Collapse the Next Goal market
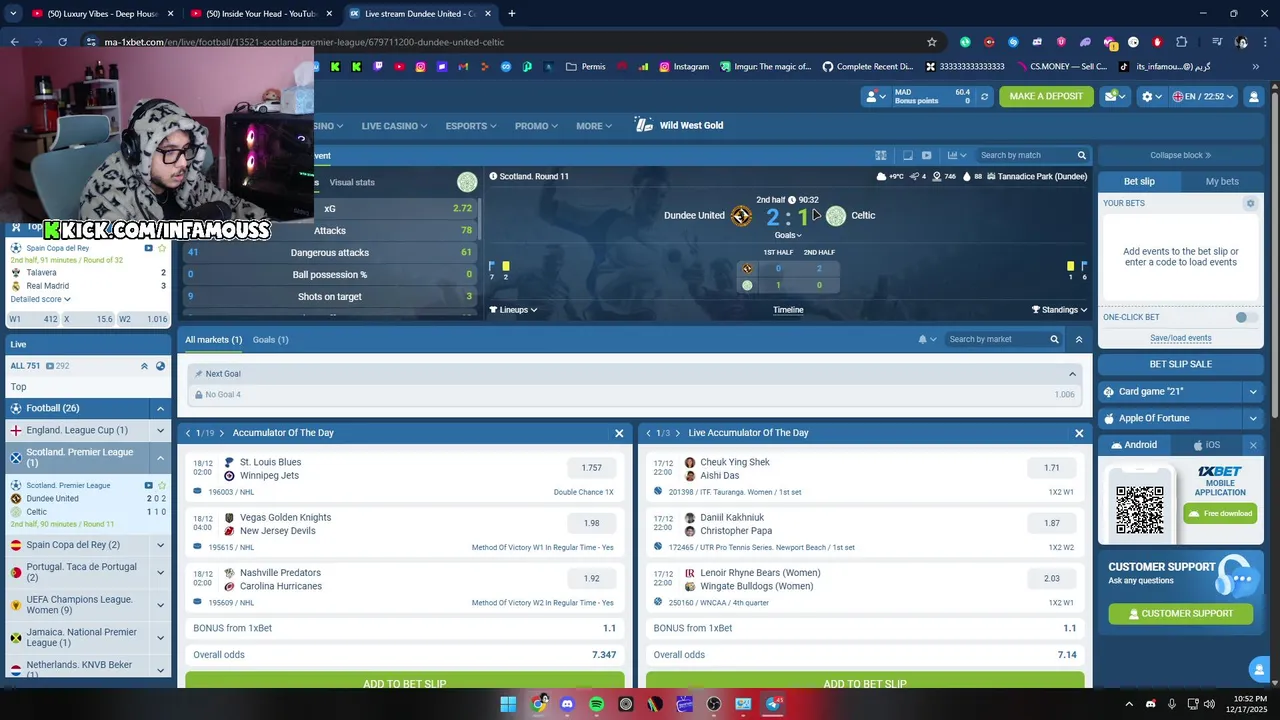Screen dimensions: 1280x720 [1072, 374]
